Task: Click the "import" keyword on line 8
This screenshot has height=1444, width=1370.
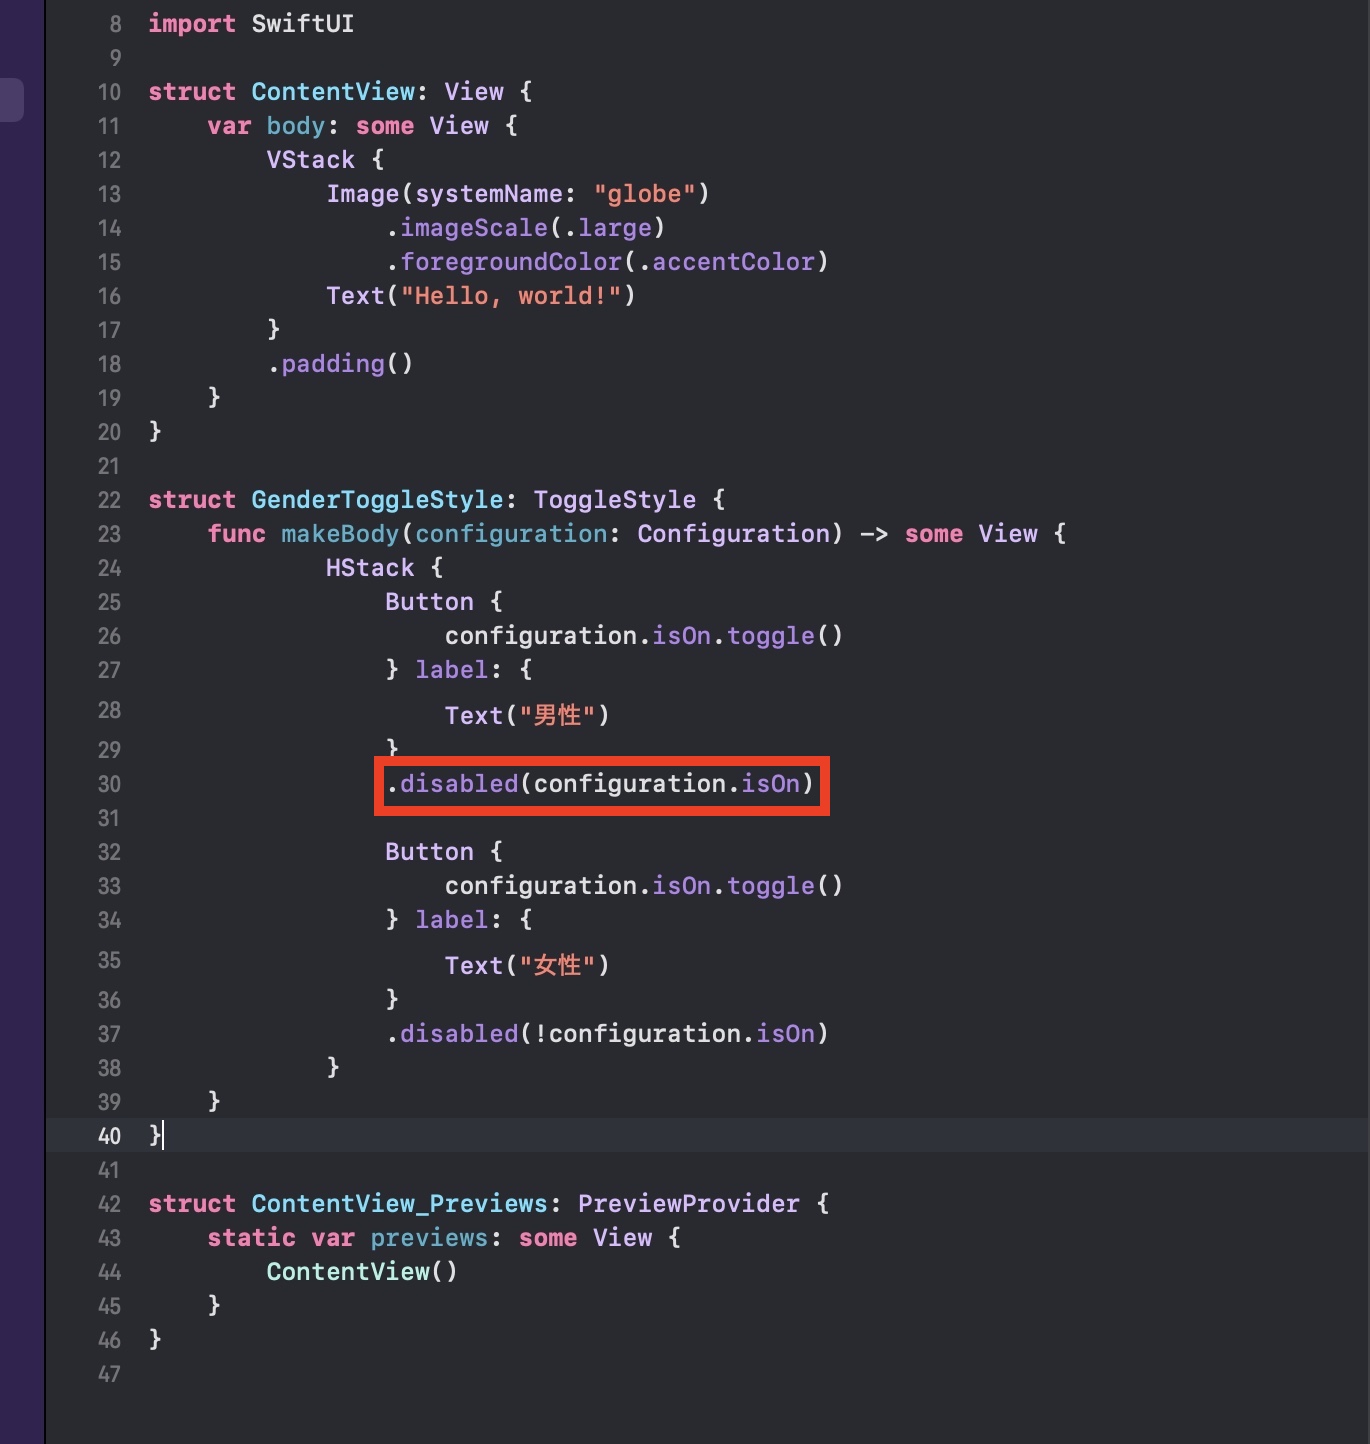Action: pos(192,24)
